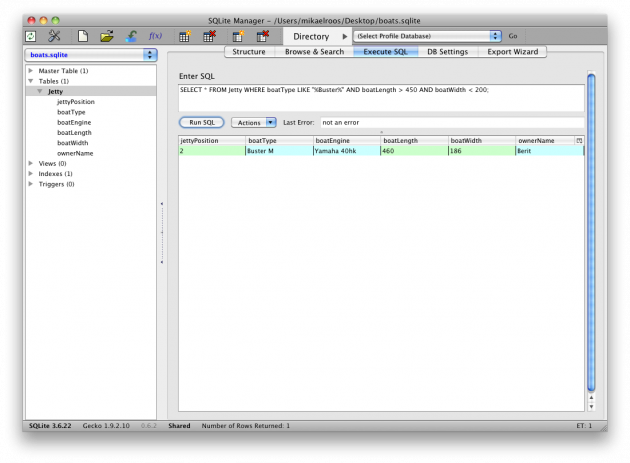
Task: Open the Select Profile Database dropdown
Action: pyautogui.click(x=427, y=36)
